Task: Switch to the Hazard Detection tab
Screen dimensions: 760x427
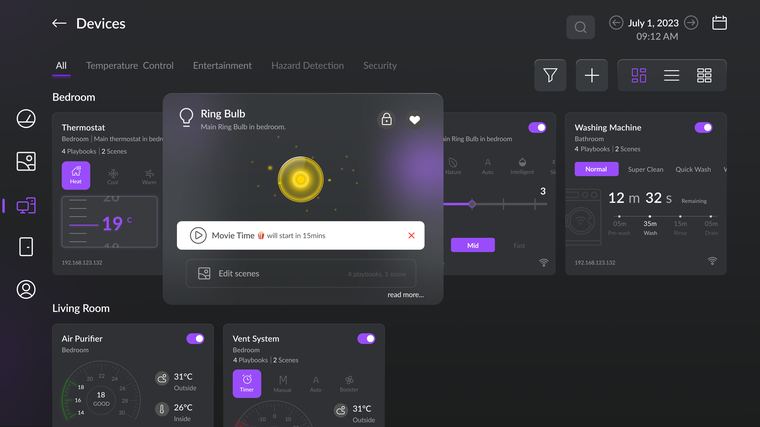Action: click(307, 65)
